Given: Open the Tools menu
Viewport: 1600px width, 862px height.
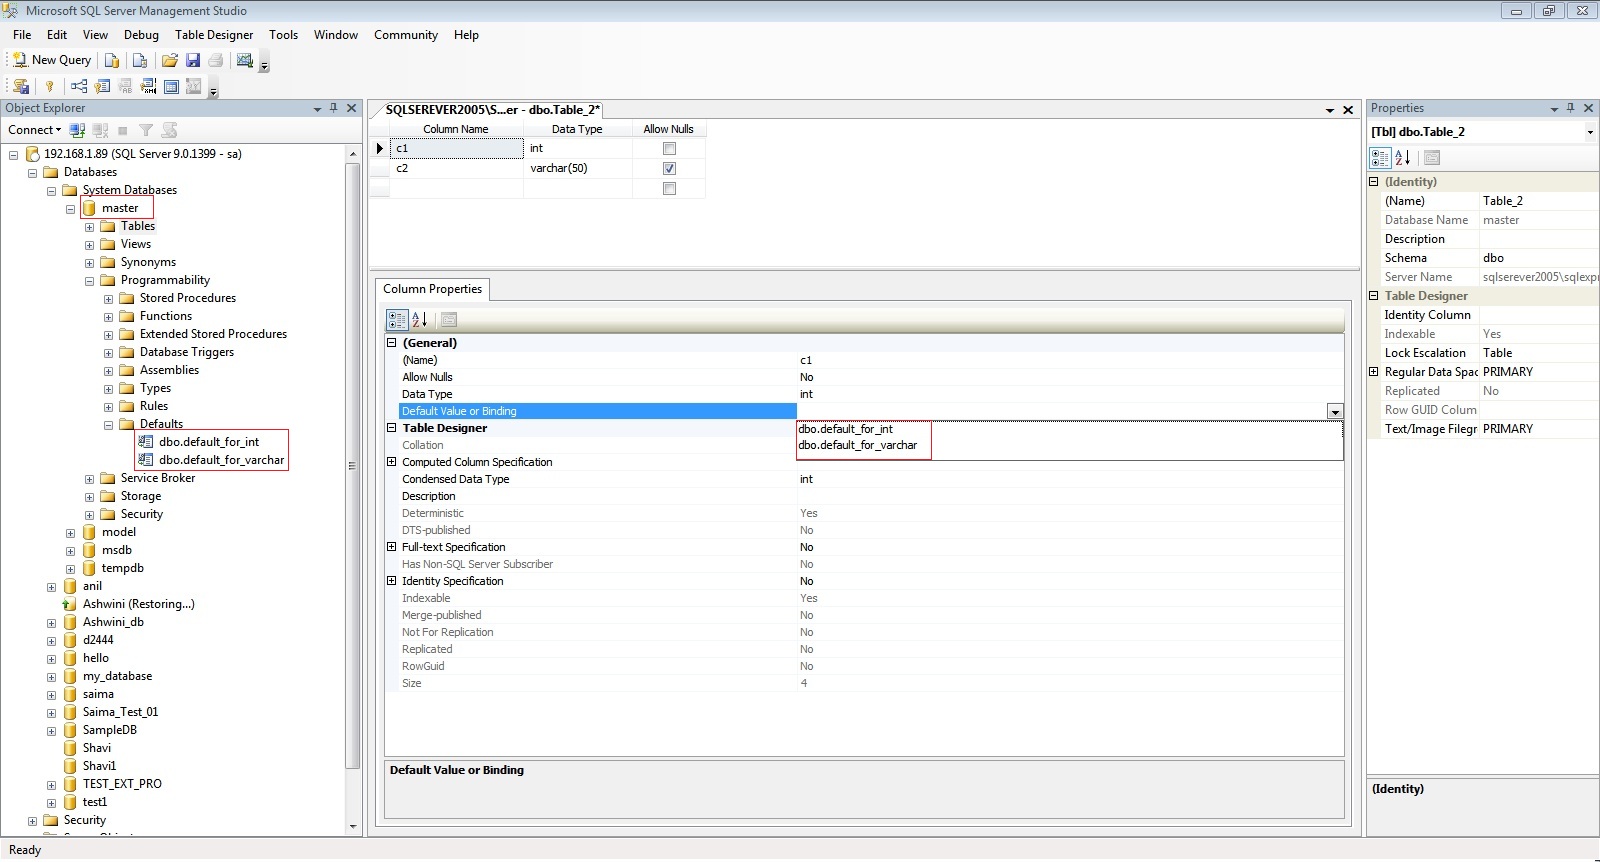Looking at the screenshot, I should pos(283,35).
